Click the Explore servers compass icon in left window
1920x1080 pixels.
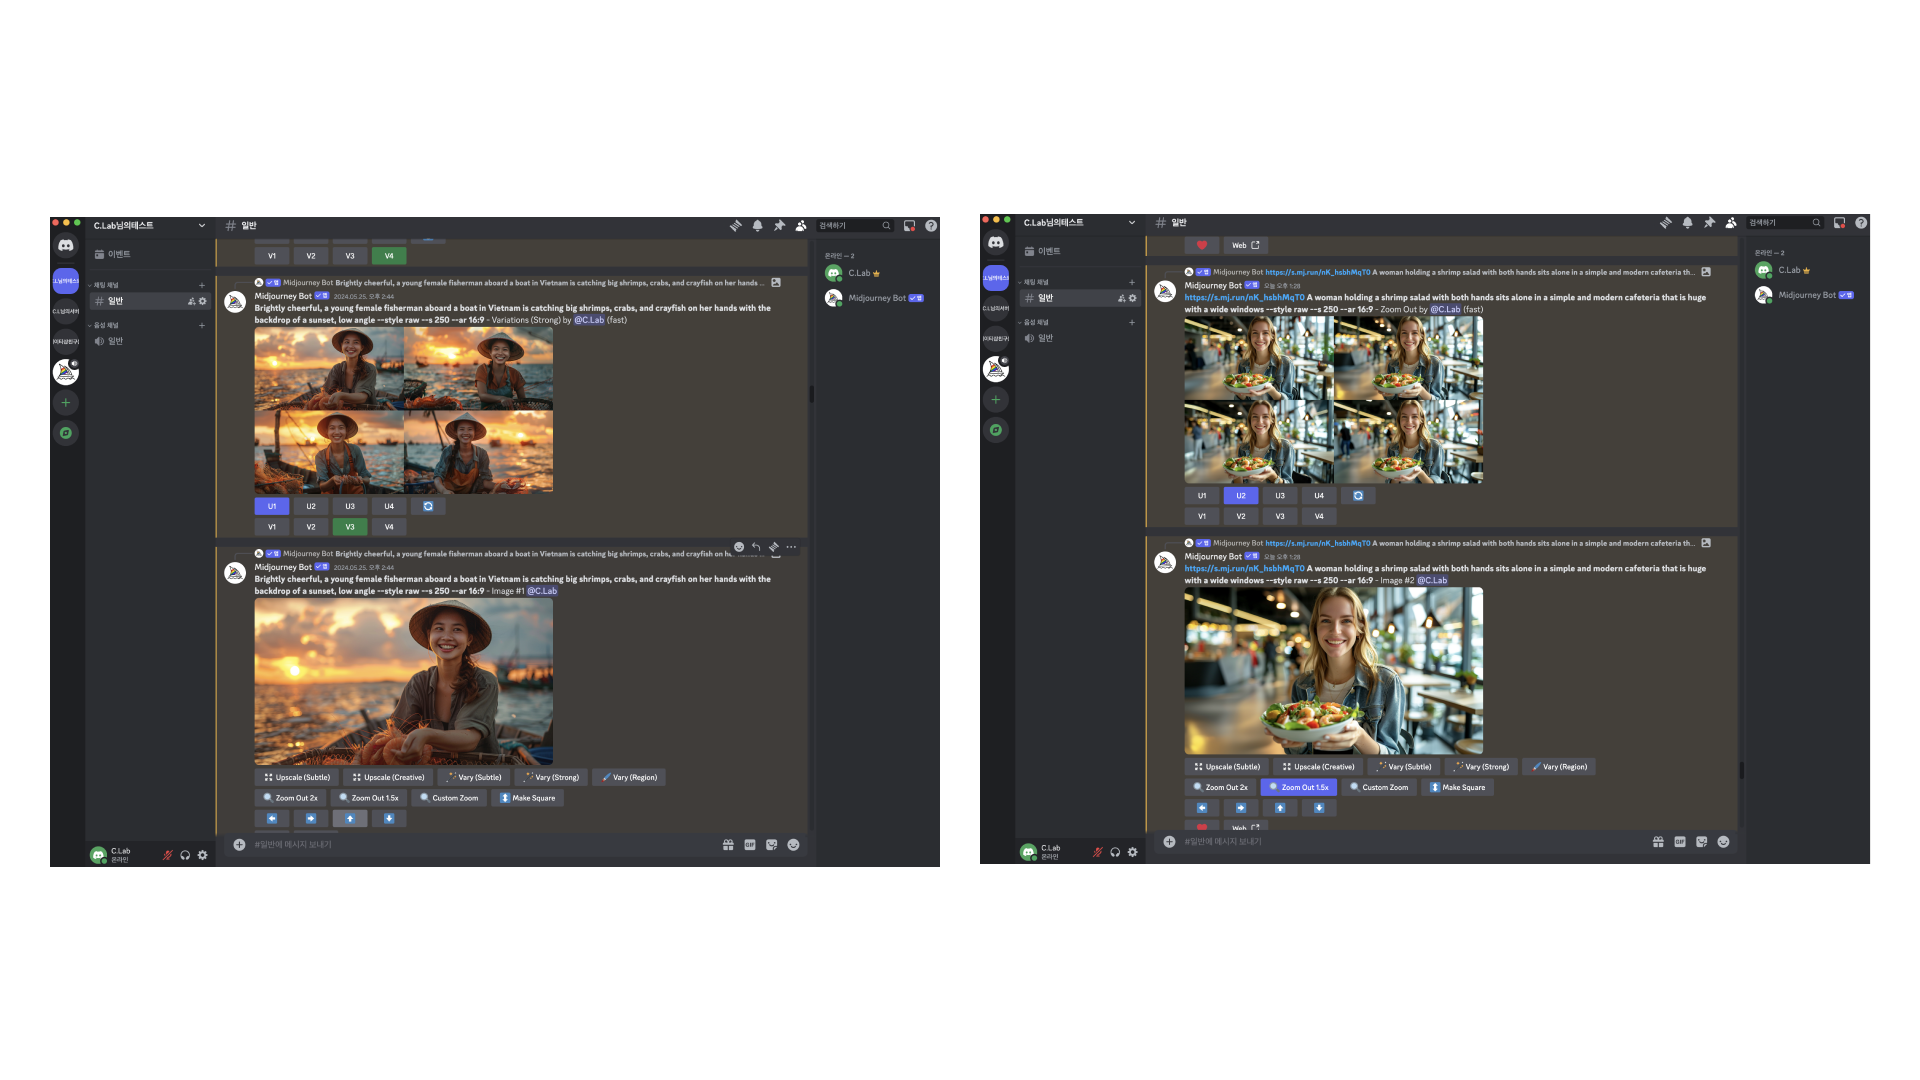(x=66, y=433)
